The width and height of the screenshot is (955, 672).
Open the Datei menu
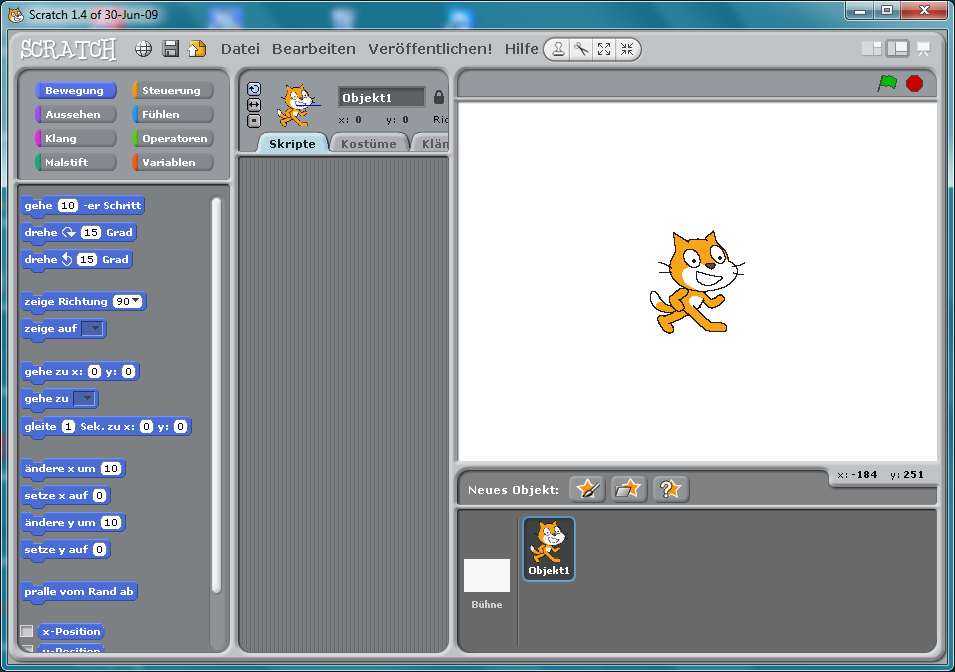point(240,49)
